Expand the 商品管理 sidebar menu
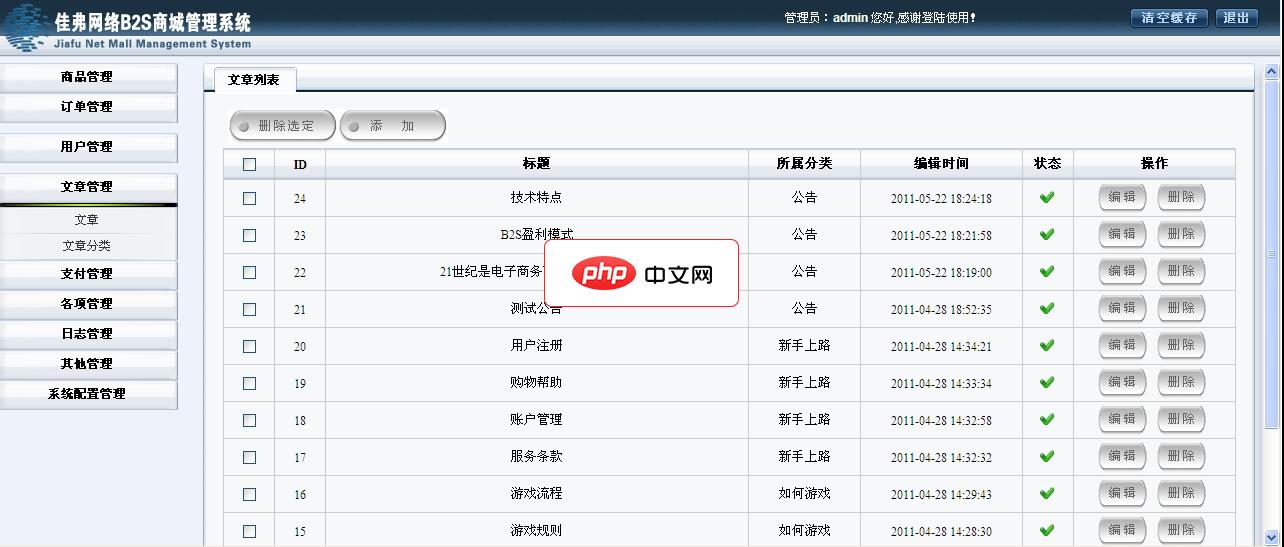This screenshot has width=1284, height=547. coord(88,77)
